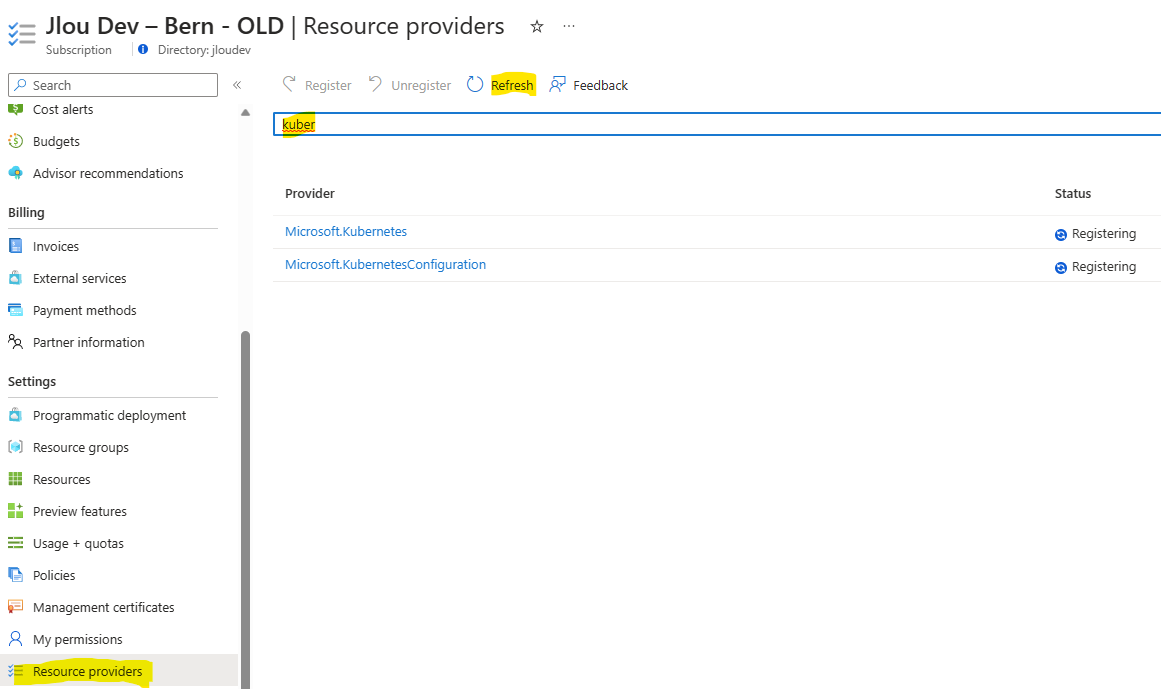Click the My permissions person icon
Viewport: 1161px width, 689px height.
click(16, 638)
